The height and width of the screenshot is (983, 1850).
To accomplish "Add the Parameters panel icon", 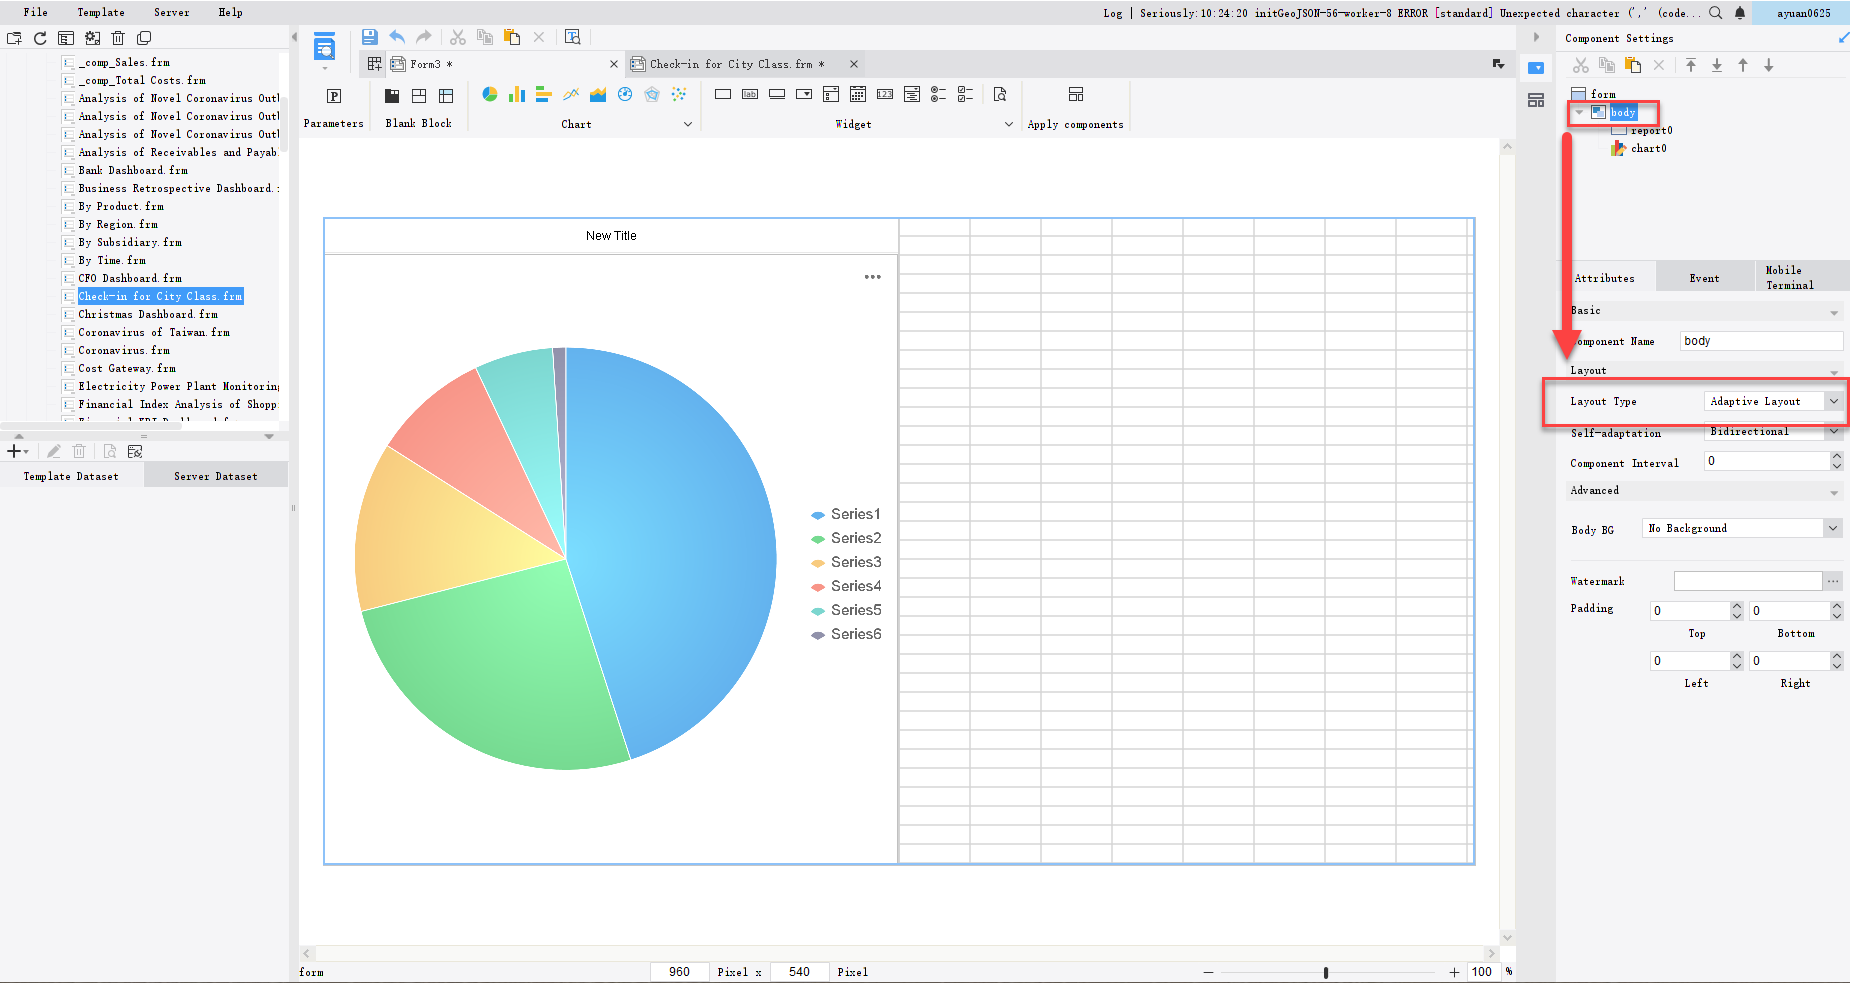I will pos(334,96).
